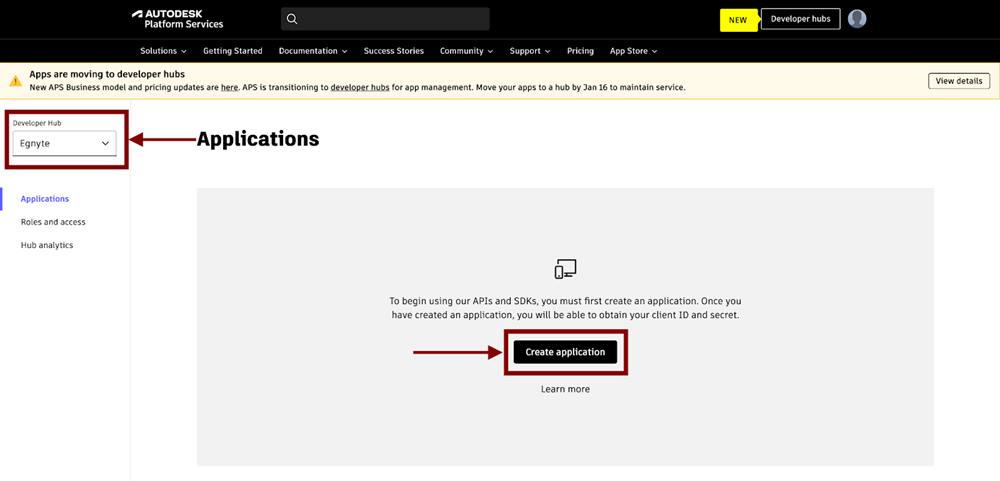1000x481 pixels.
Task: Click the Developer Hub label
Action: point(37,122)
